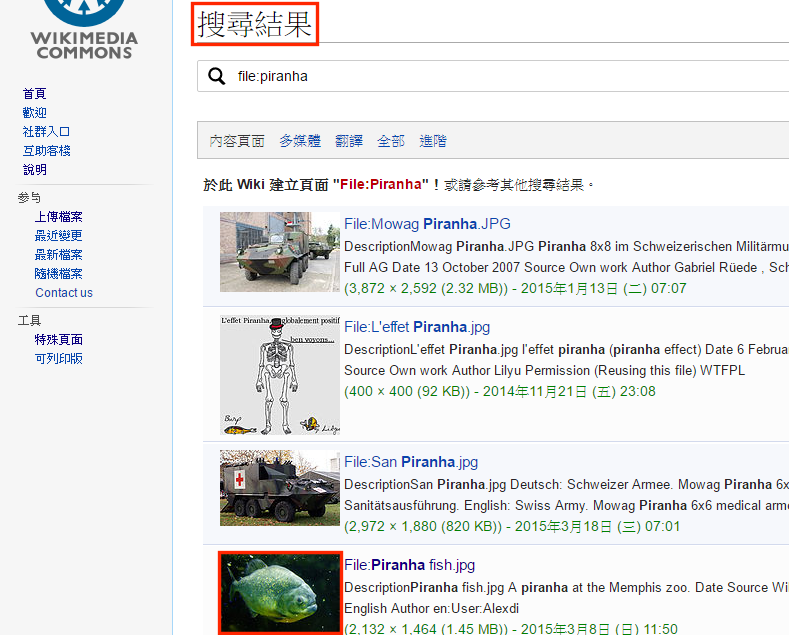
Task: Open the File:L'effet Piranha.jpg link
Action: click(417, 326)
